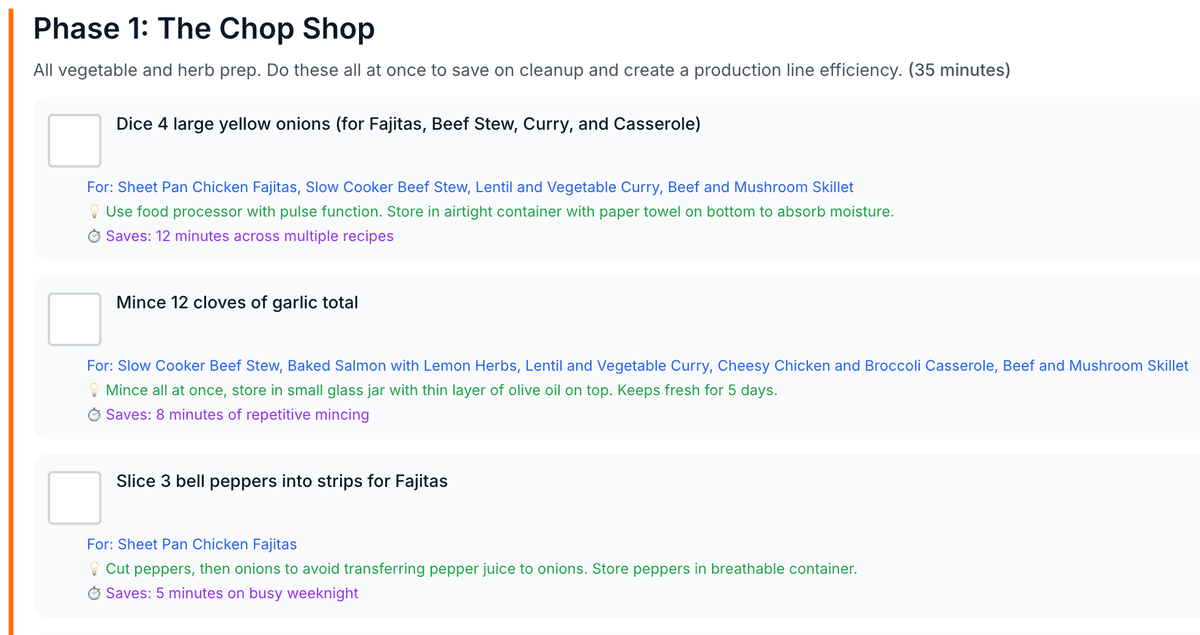Click the Slice 3 bell peppers into strips title
This screenshot has height=635, width=1200.
[x=282, y=481]
